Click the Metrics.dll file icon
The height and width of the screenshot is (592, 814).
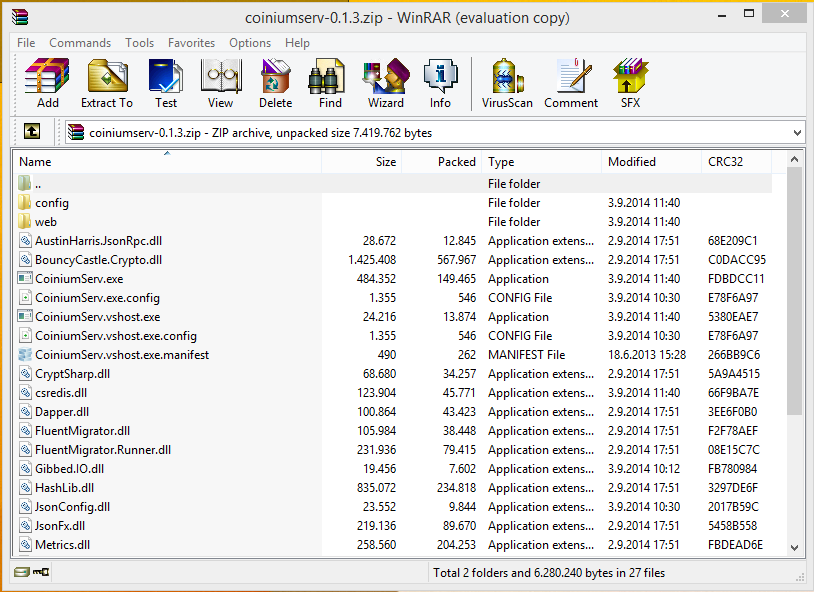[25, 545]
